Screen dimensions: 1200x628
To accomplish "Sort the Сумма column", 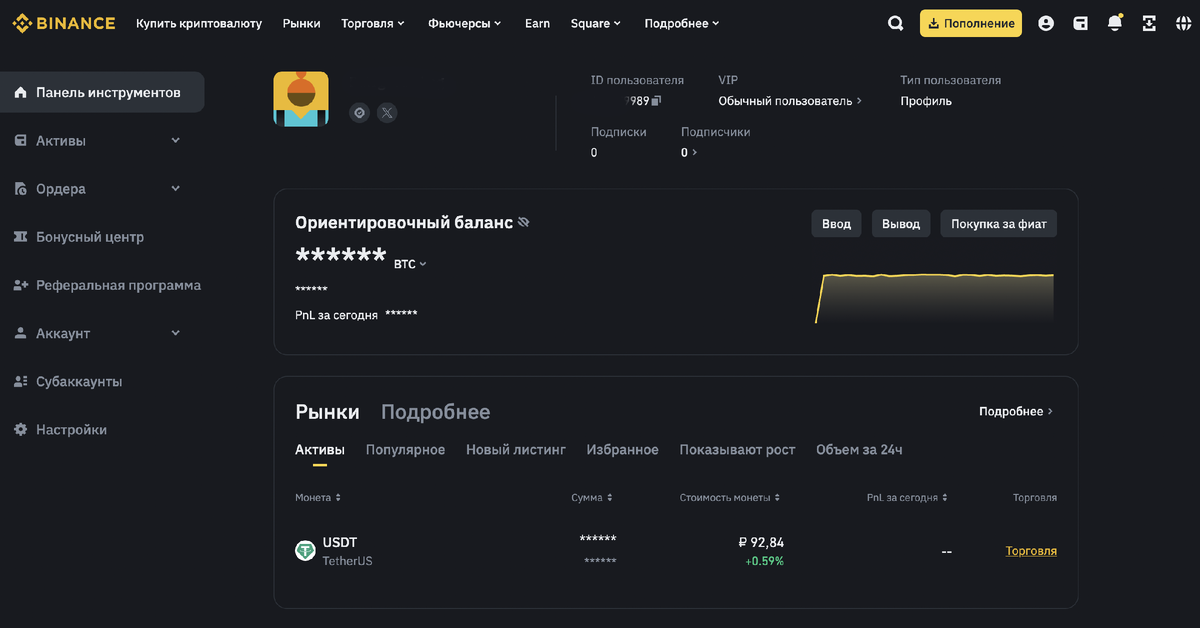I will [x=592, y=497].
